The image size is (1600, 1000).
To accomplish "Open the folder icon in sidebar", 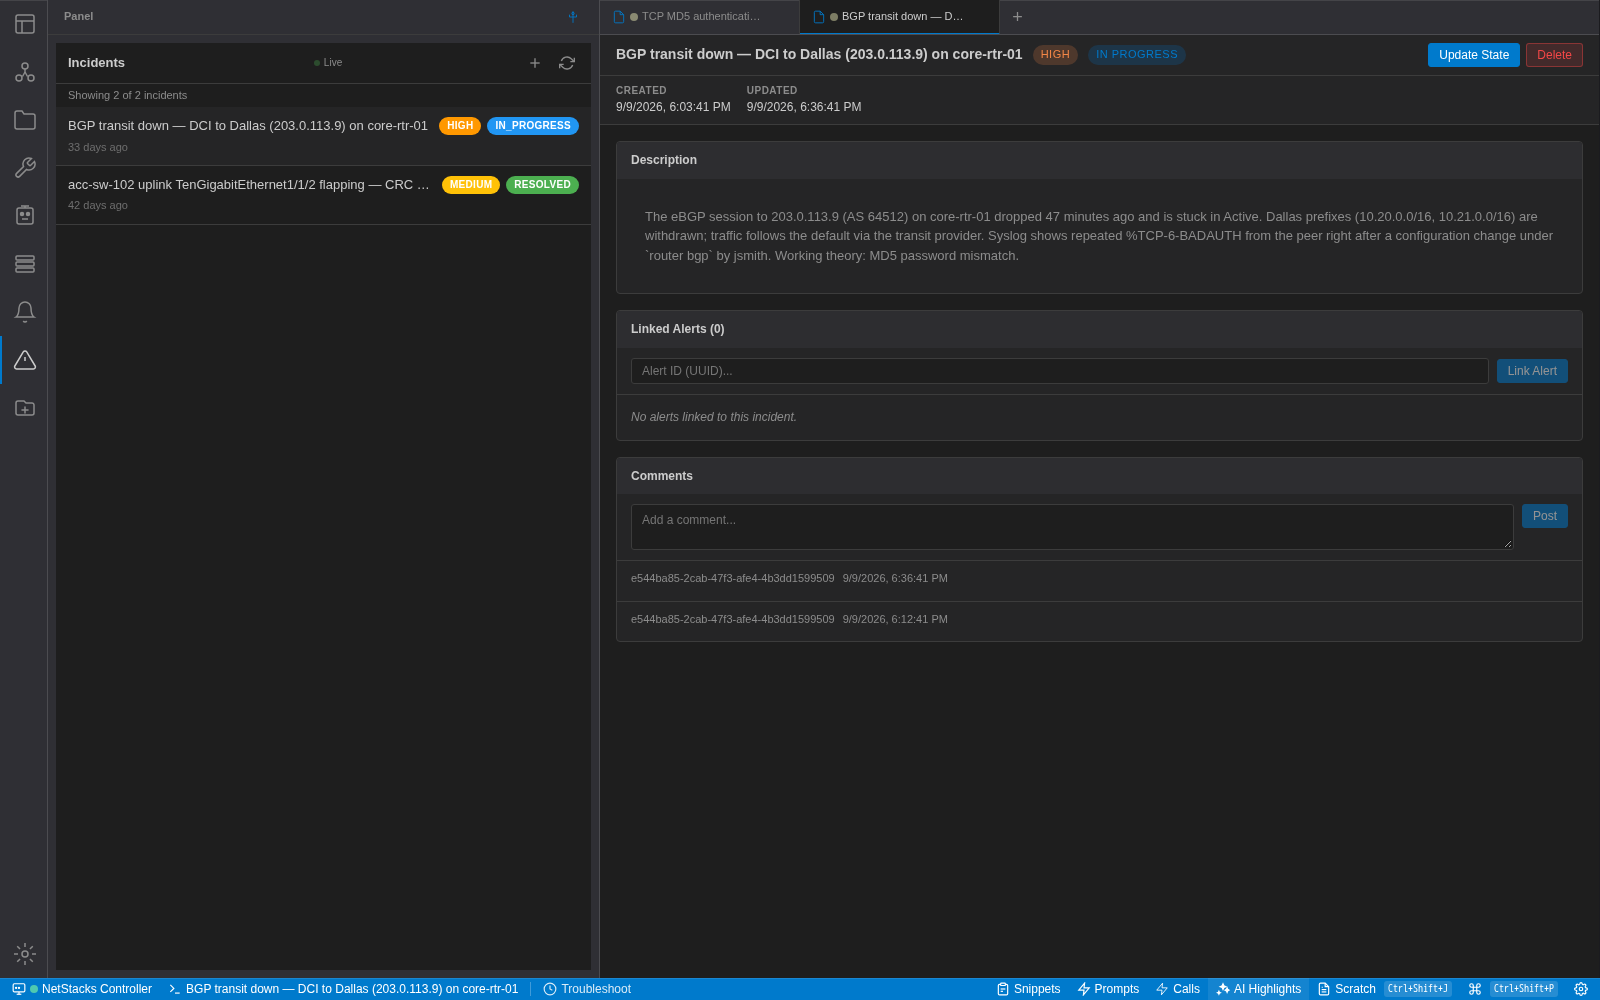I will pos(25,120).
